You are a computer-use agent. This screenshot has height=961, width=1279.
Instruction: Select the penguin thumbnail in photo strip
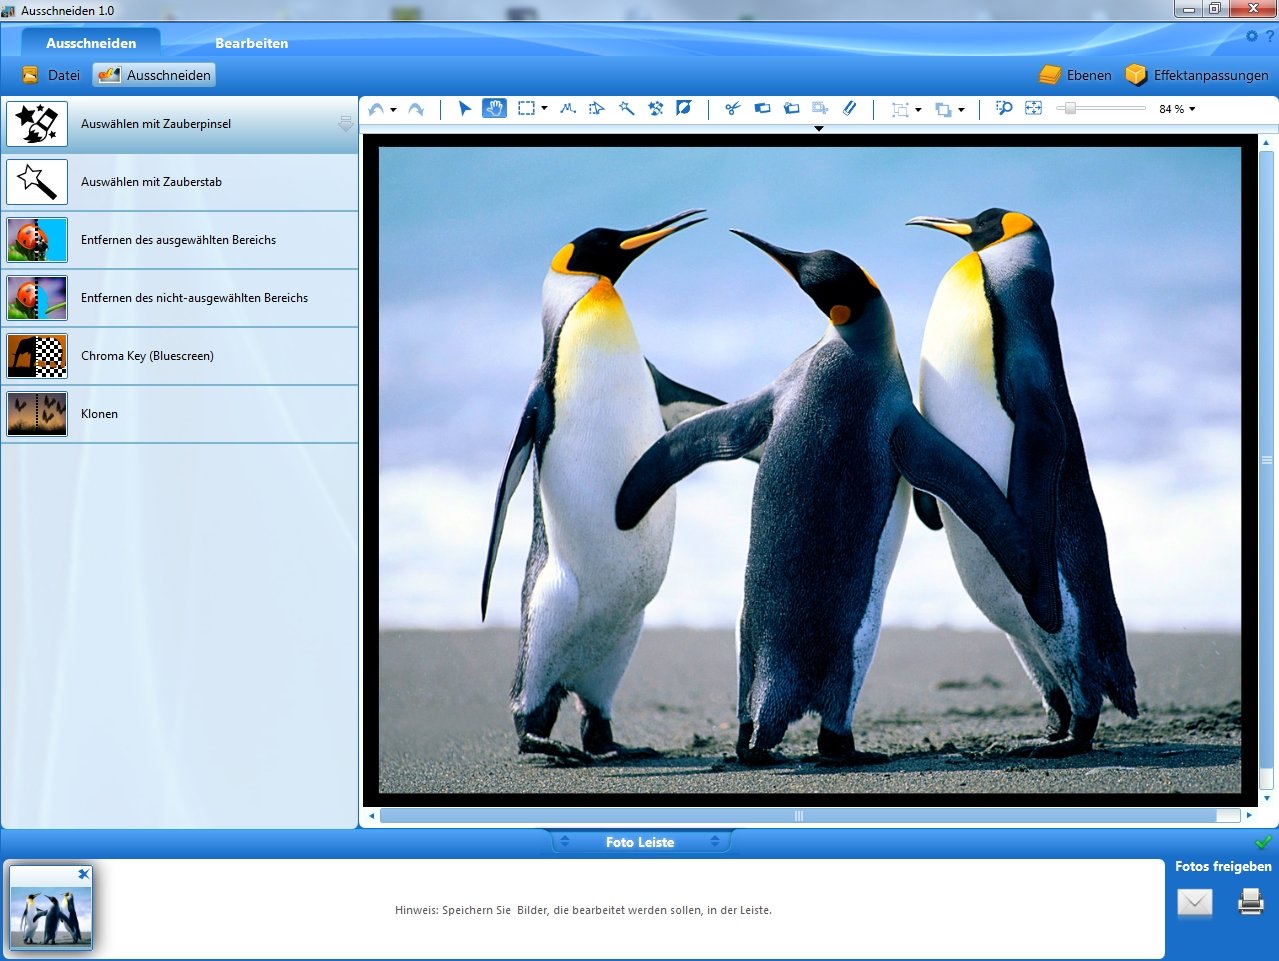pyautogui.click(x=51, y=908)
